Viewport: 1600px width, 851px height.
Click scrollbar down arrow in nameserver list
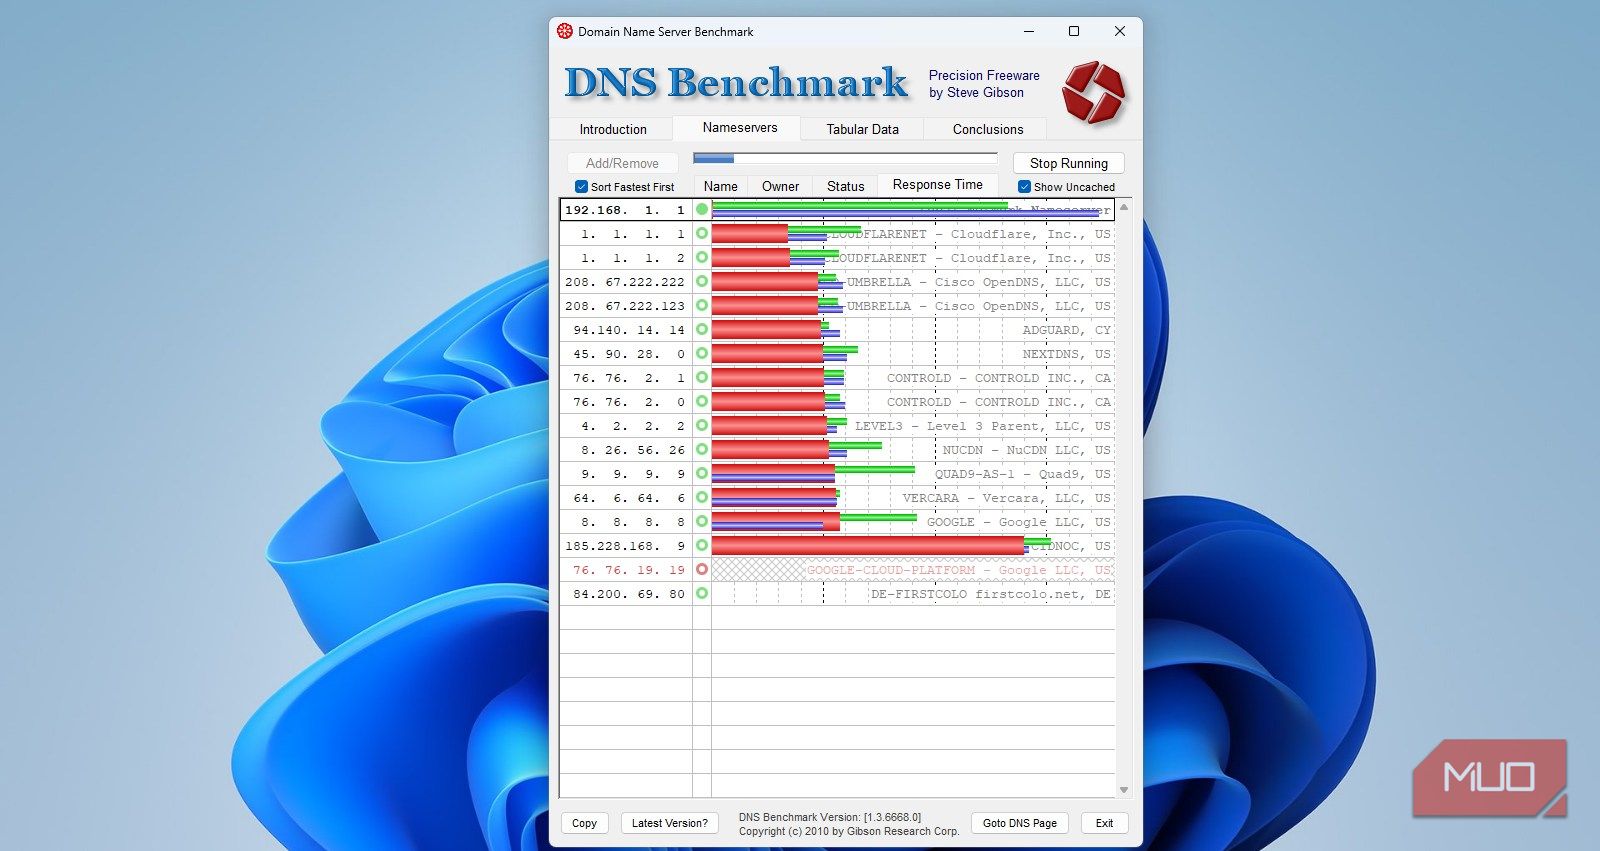(1124, 790)
